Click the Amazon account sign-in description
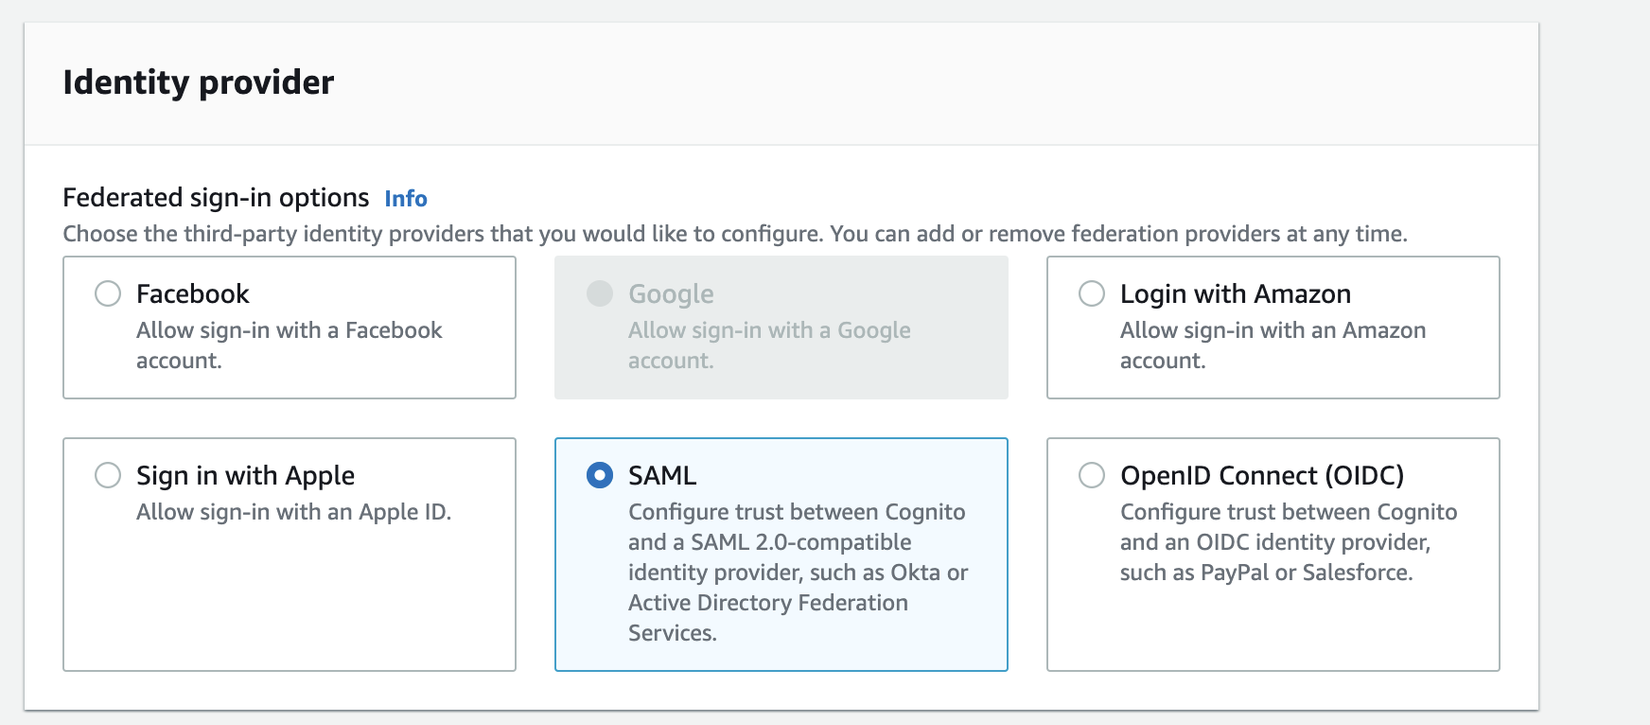Screen dimensions: 1650x725 (x=1272, y=345)
